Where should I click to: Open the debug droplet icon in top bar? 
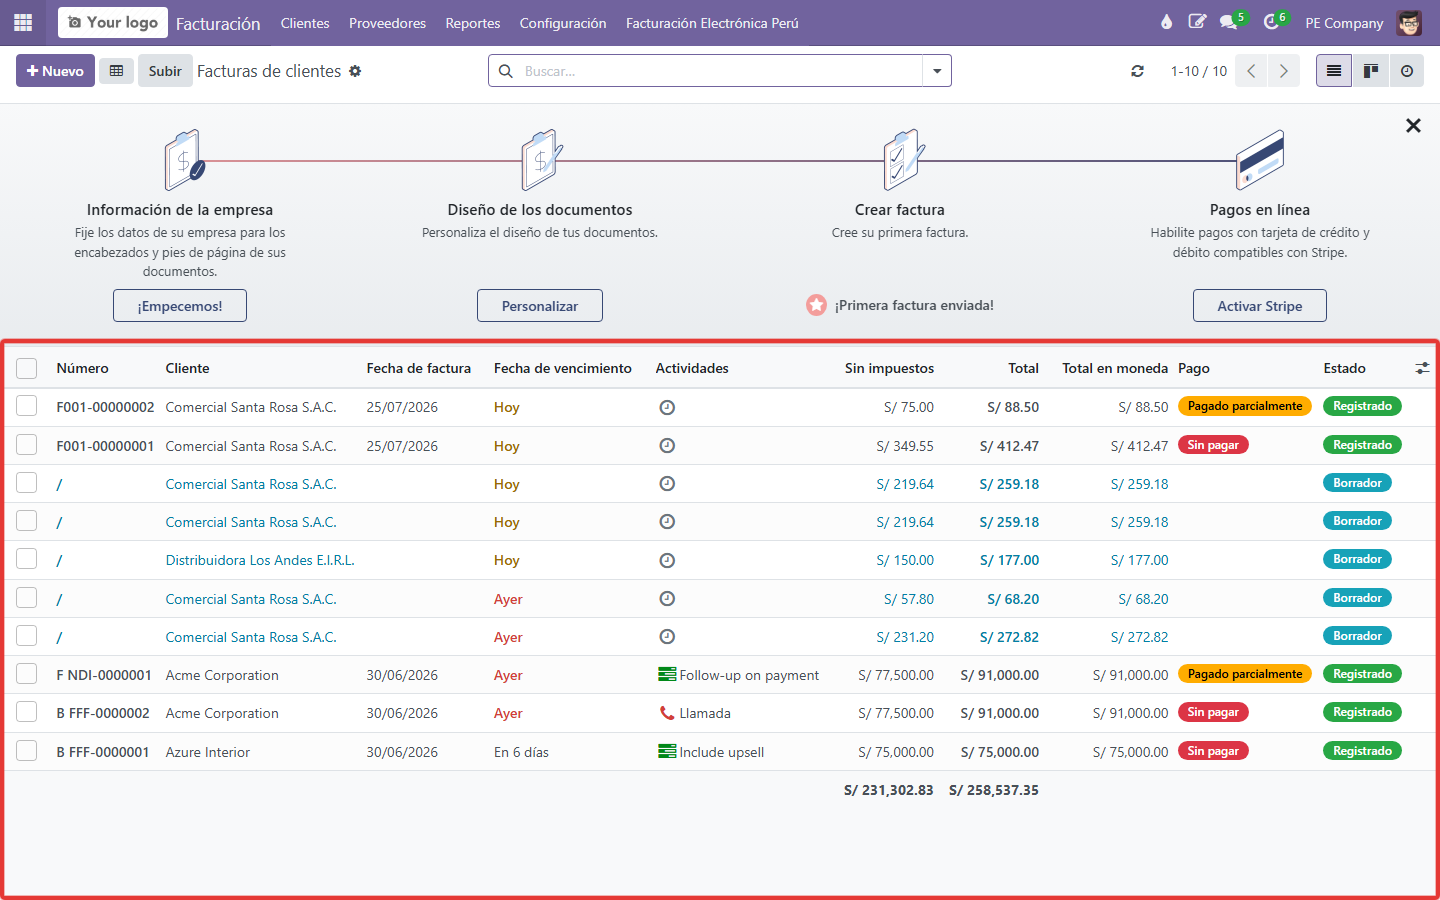tap(1166, 22)
